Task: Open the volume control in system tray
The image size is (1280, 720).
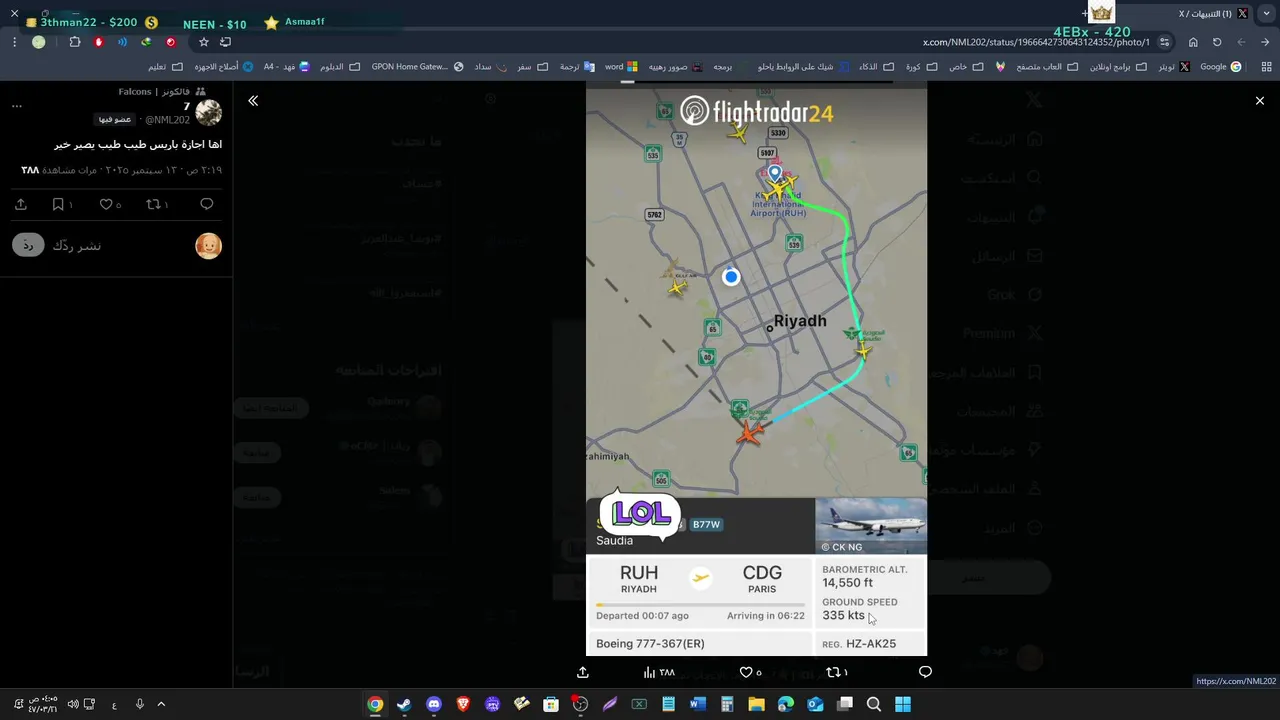Action: tap(73, 704)
